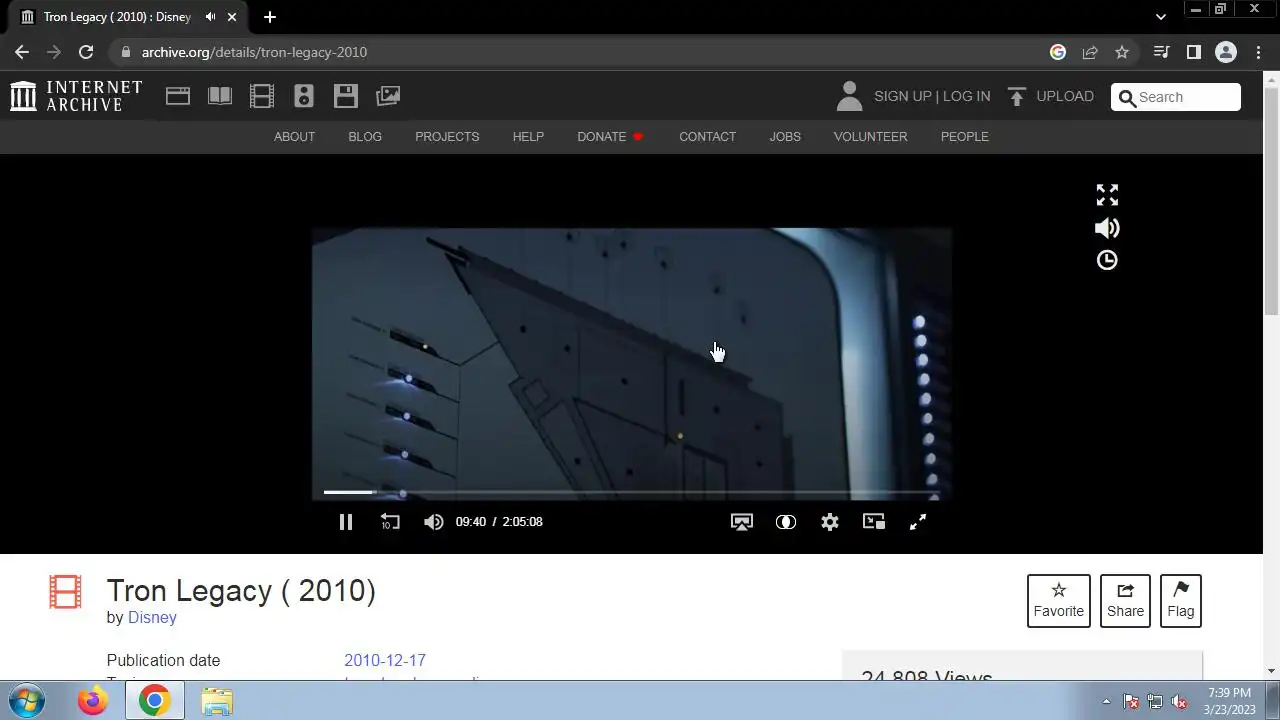Open Chrome profile avatar
Viewport: 1280px width, 720px height.
click(1226, 52)
